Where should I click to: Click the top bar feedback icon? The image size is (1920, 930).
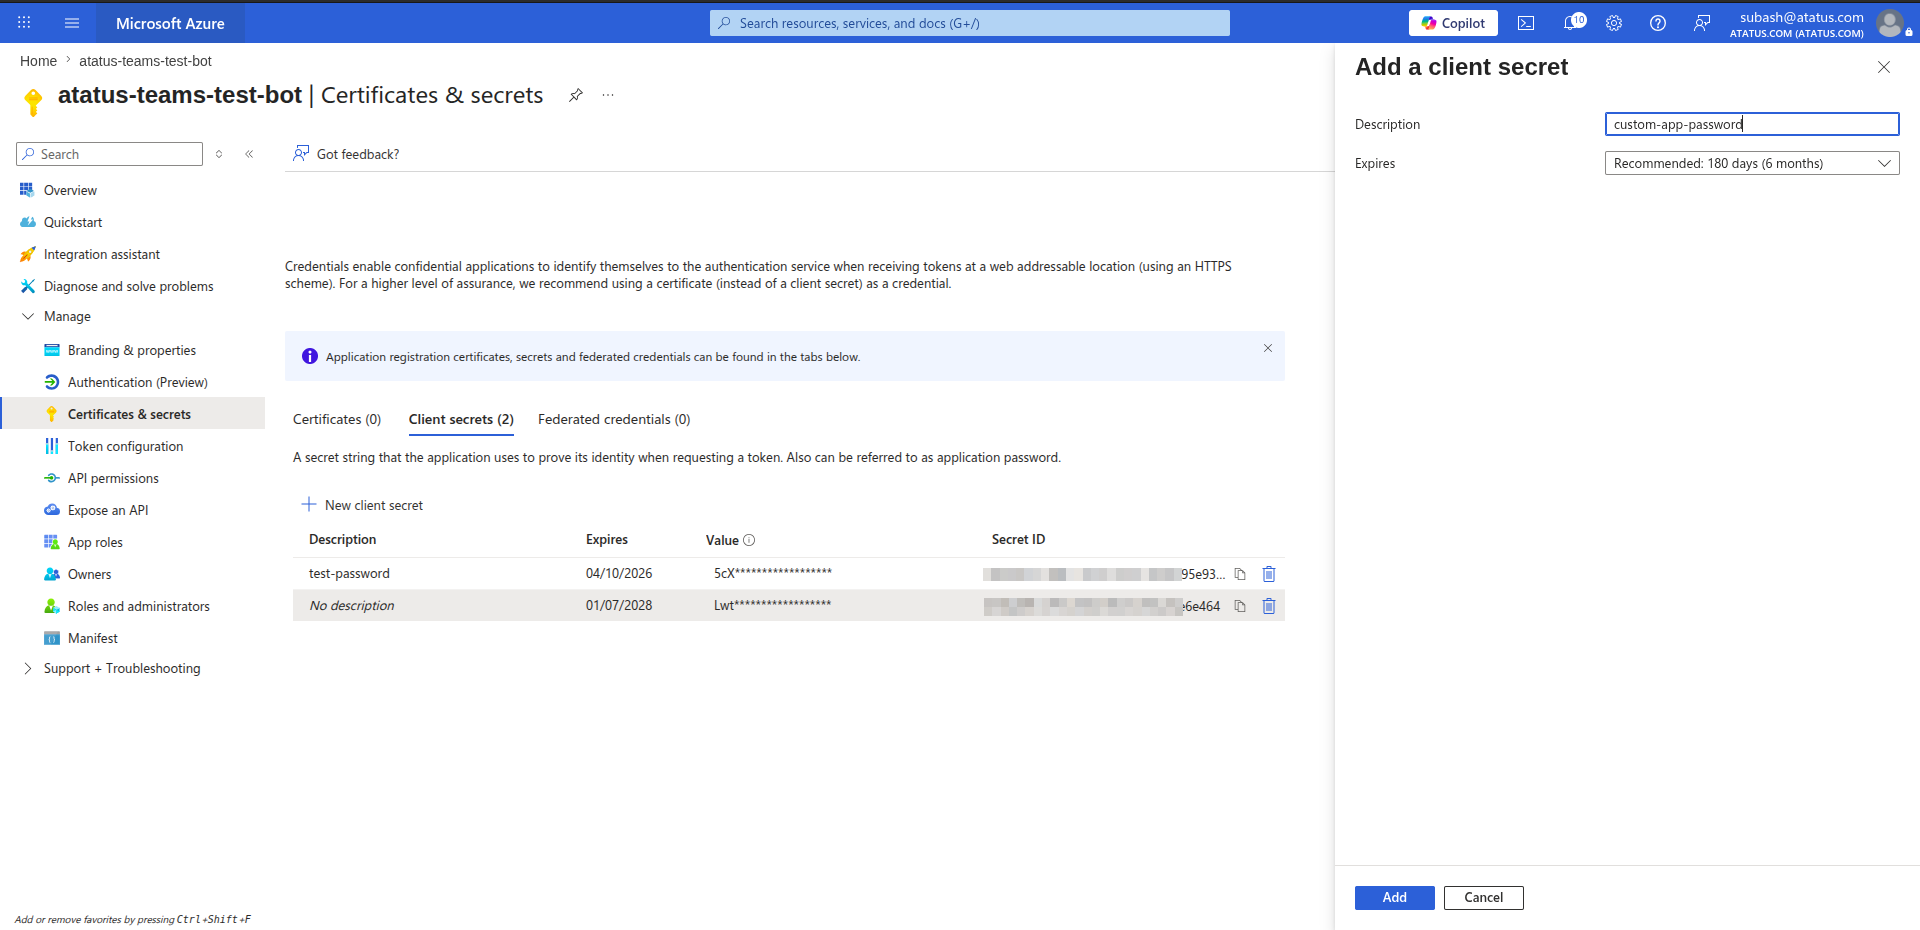tap(1702, 23)
